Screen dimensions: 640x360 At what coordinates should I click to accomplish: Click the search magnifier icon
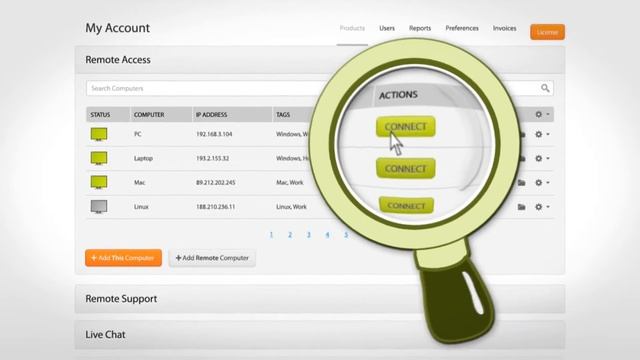tap(545, 88)
